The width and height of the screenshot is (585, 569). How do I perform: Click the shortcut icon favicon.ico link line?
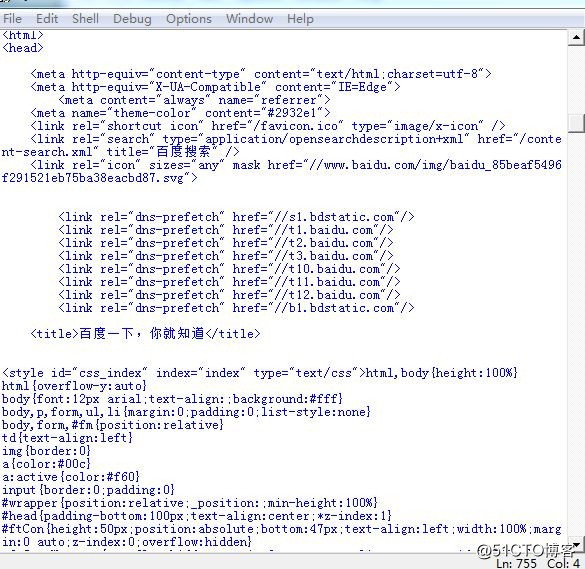pyautogui.click(x=268, y=126)
